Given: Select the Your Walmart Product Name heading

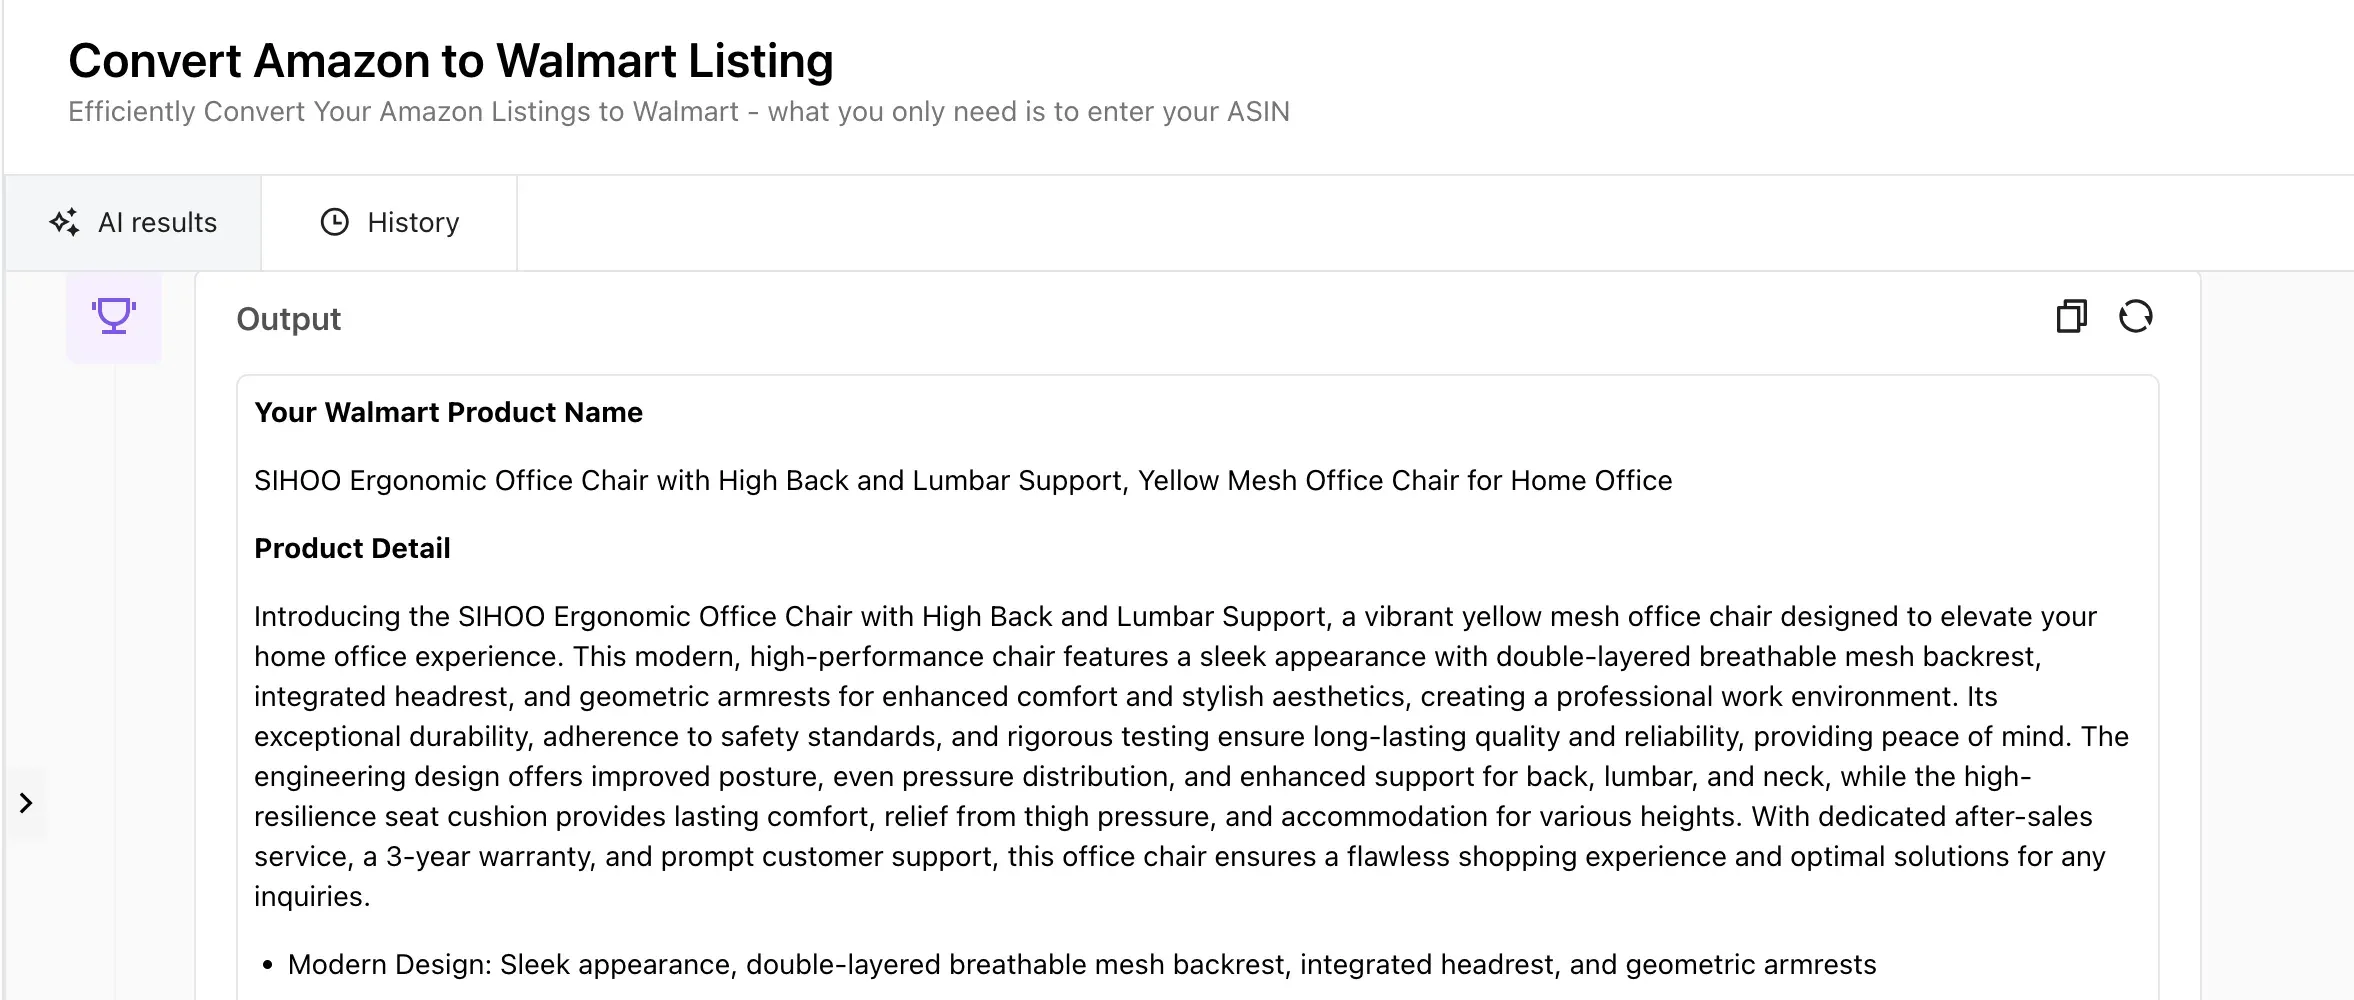Looking at the screenshot, I should 449,412.
